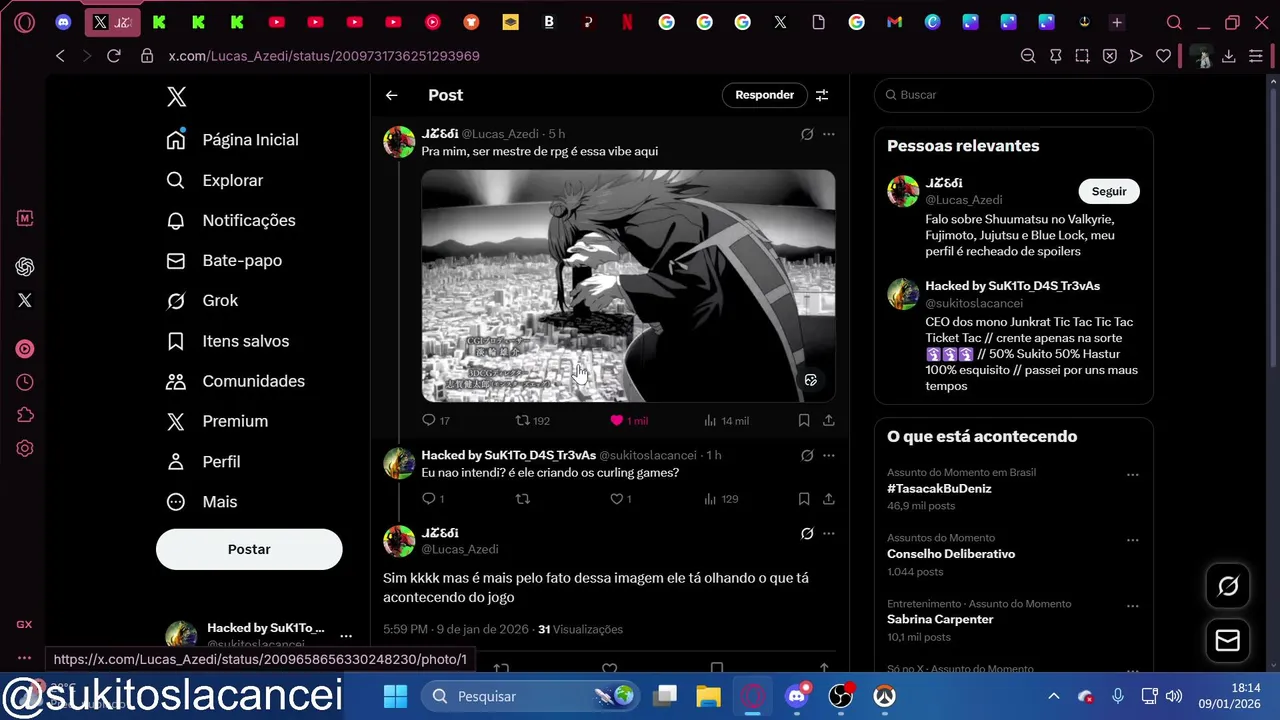The image size is (1280, 720).
Task: Open the browser downloads icon
Action: 1229,56
